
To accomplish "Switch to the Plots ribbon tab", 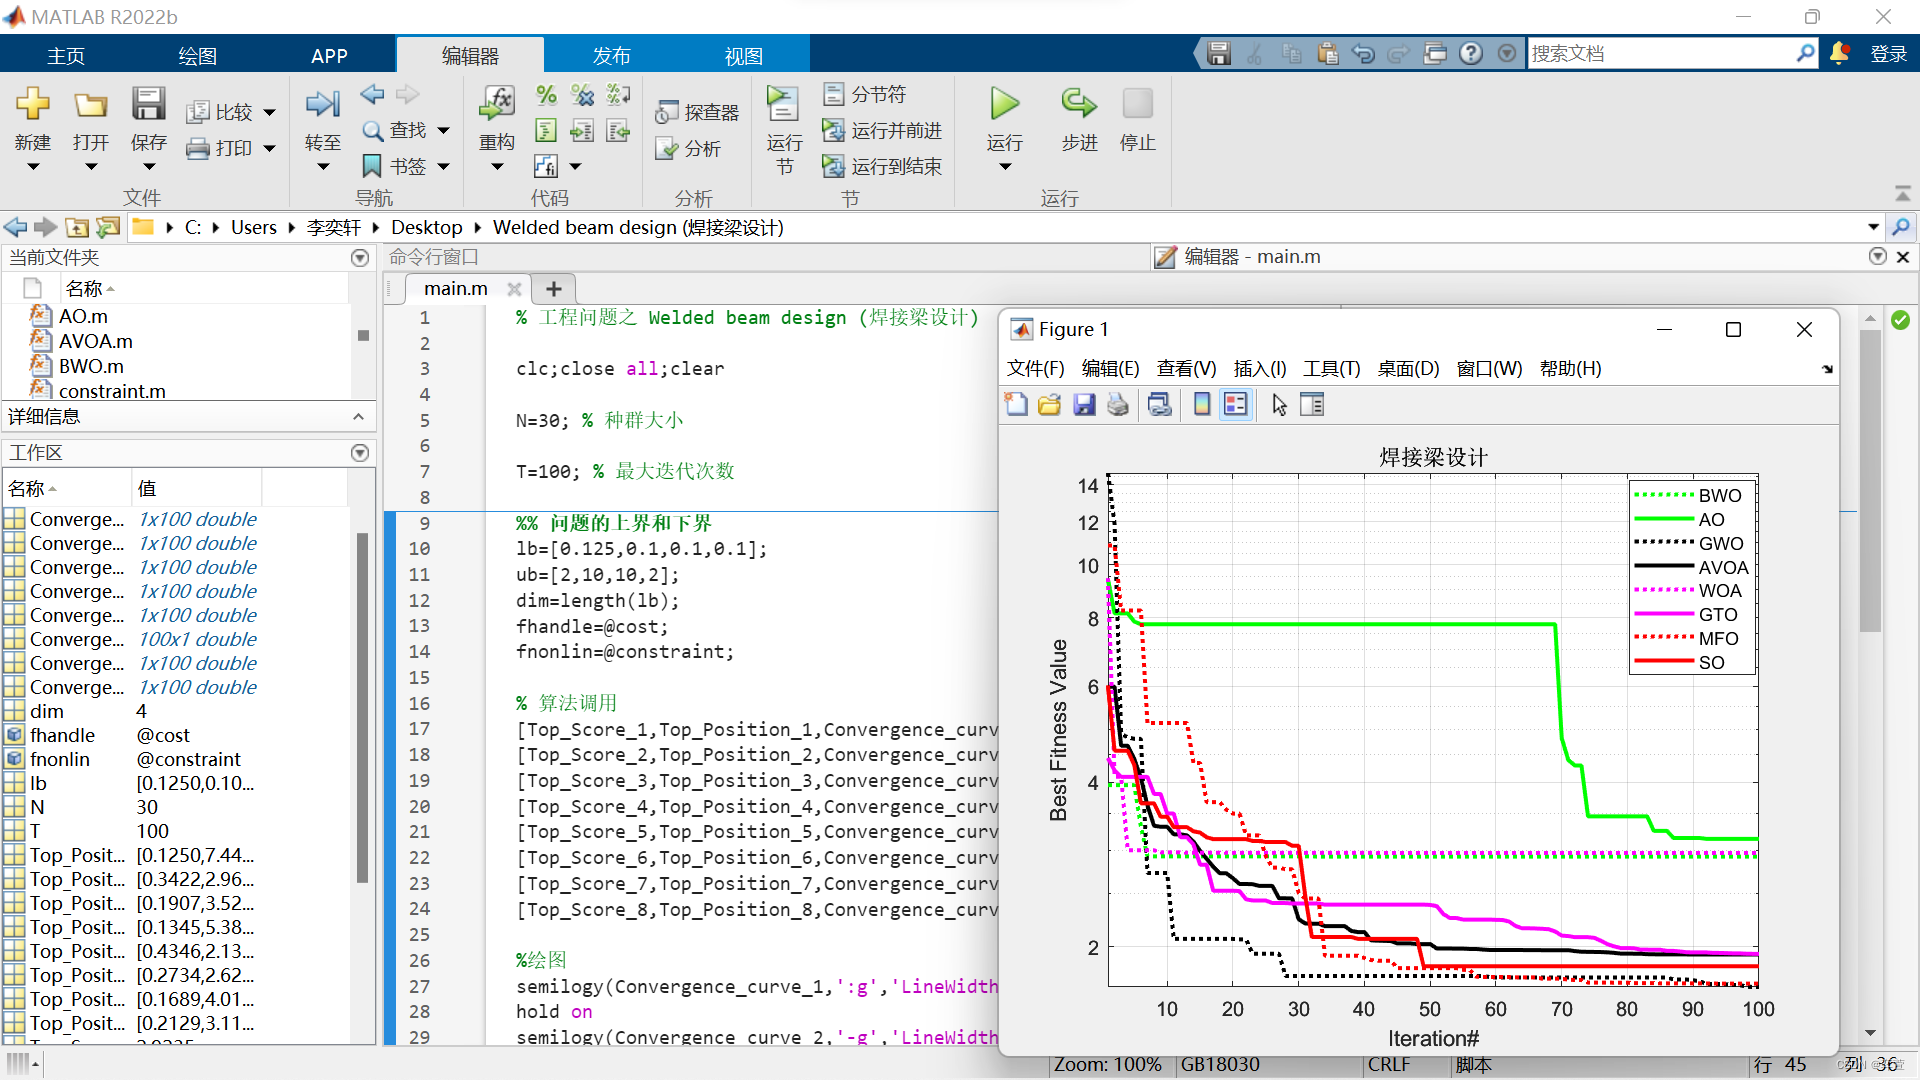I will click(197, 56).
